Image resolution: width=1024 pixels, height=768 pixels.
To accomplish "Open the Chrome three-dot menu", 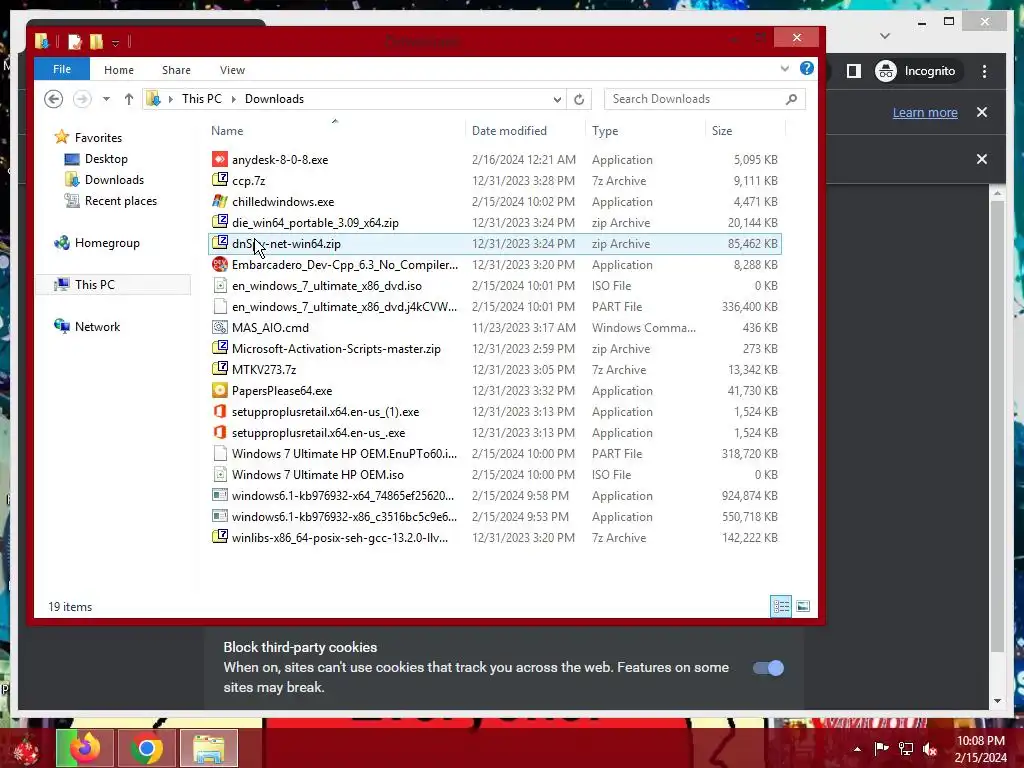I will 984,71.
